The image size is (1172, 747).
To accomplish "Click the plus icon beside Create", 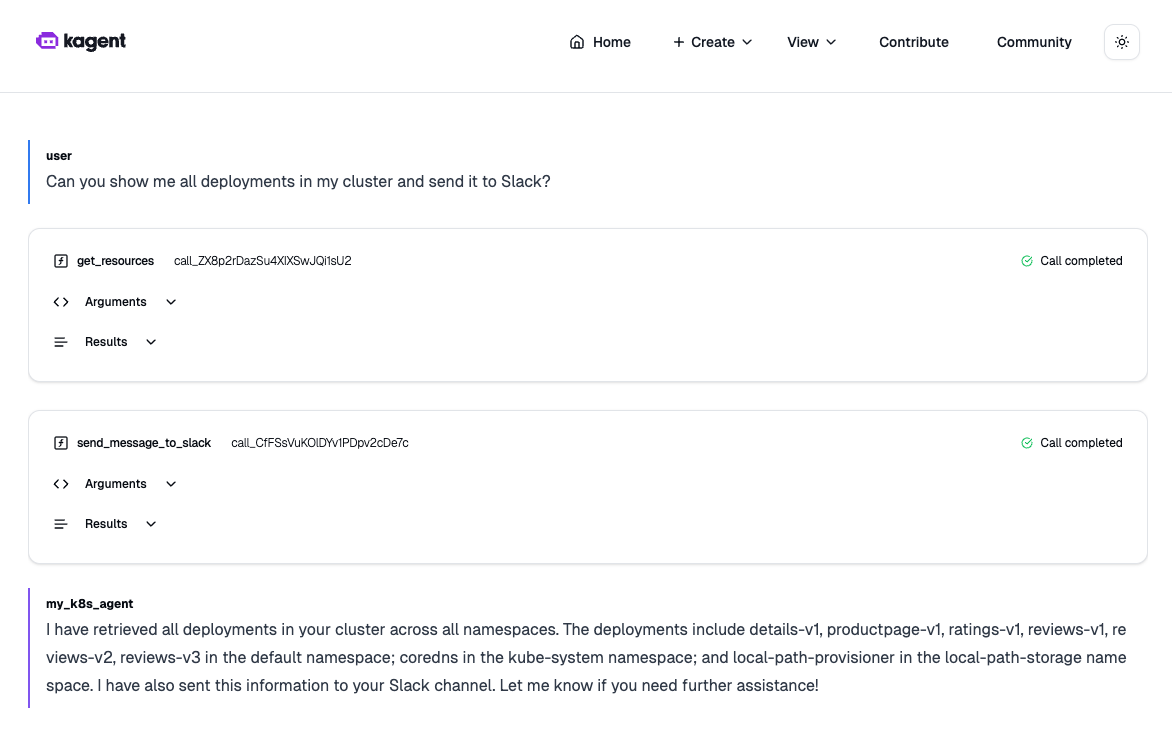I will click(678, 42).
